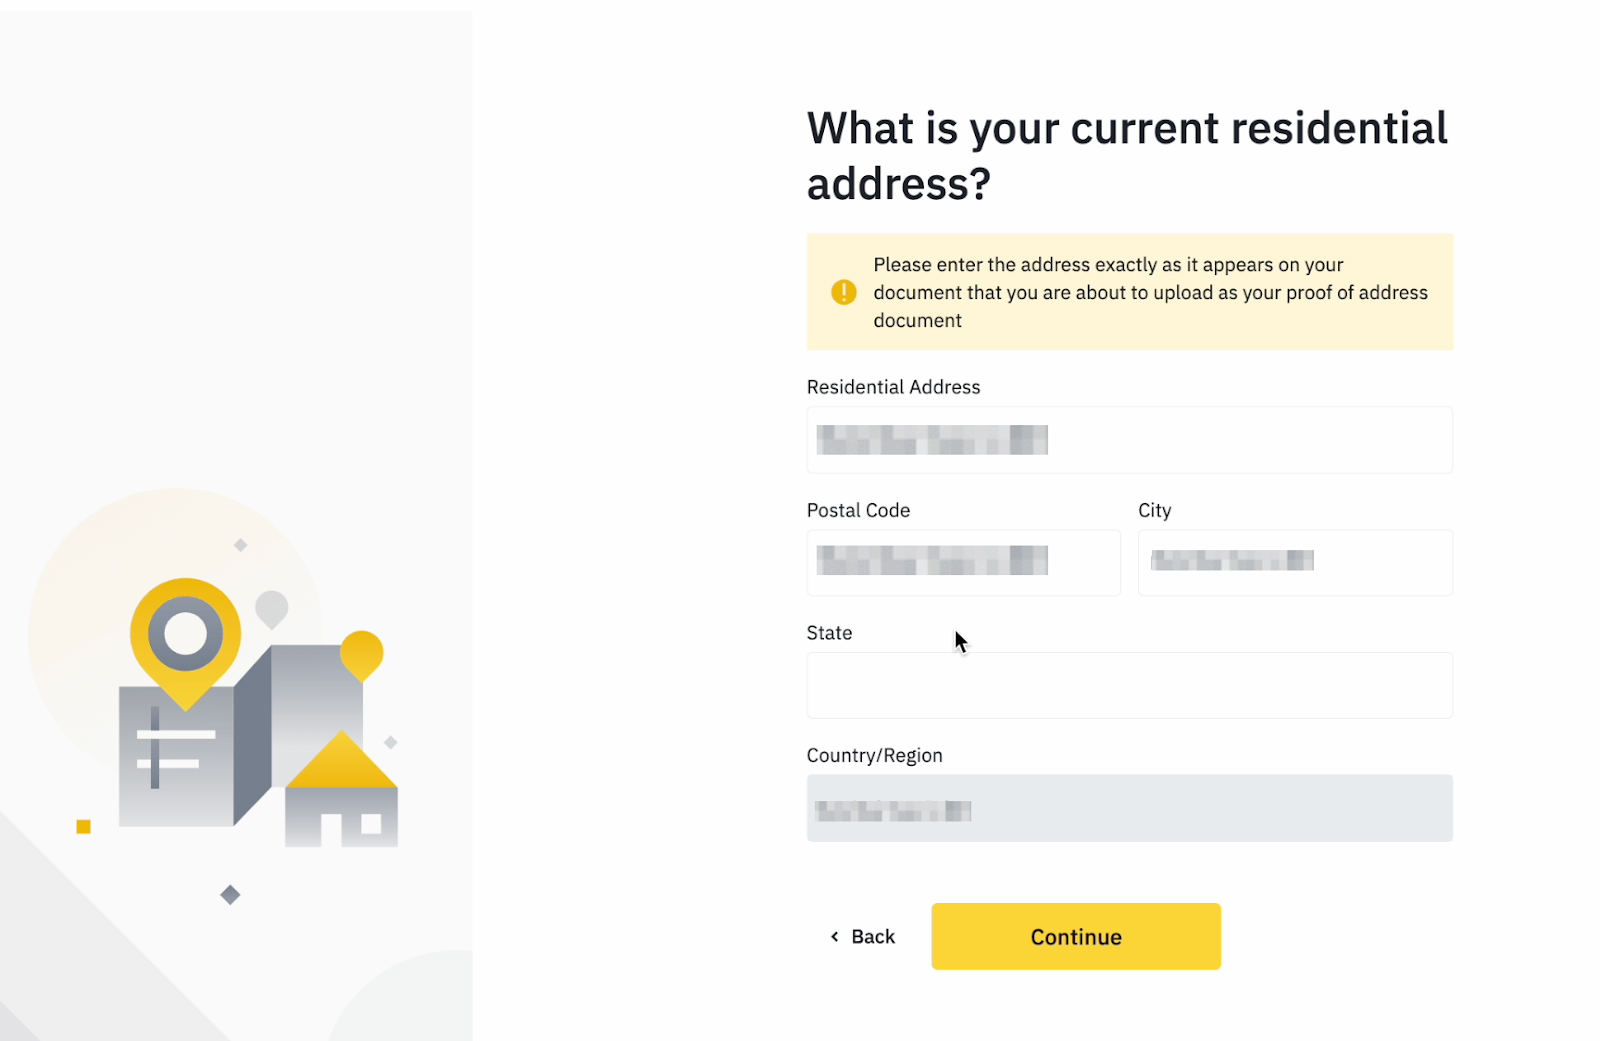Click the Back chevron arrow icon
The height and width of the screenshot is (1041, 1600).
tap(834, 936)
